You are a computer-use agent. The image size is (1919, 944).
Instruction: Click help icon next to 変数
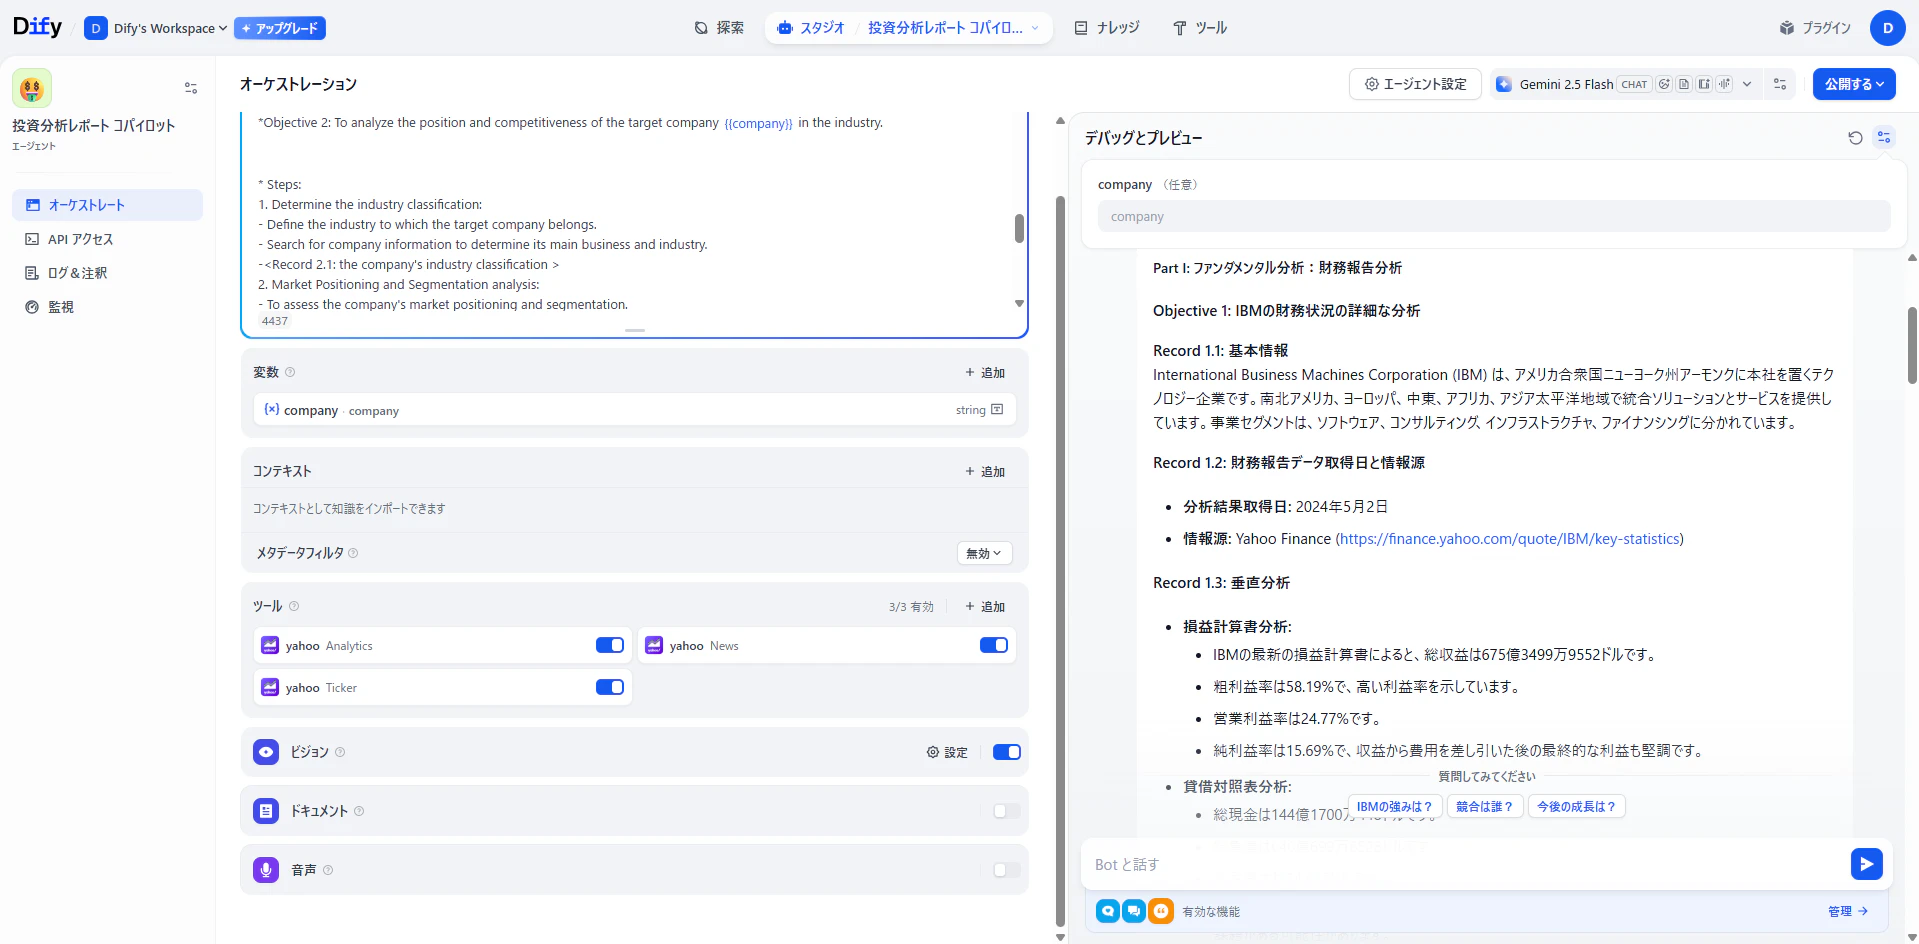point(290,372)
